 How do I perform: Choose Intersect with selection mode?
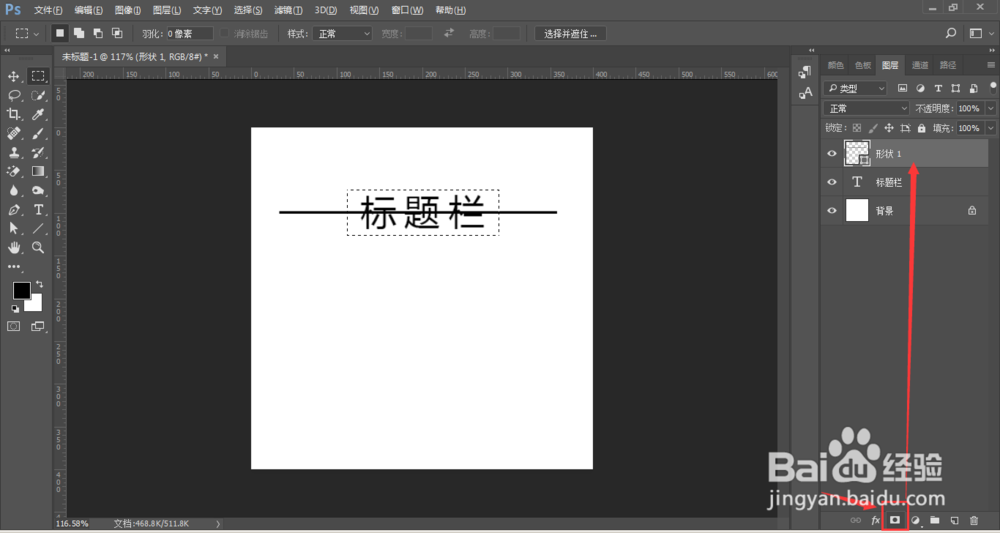117,33
